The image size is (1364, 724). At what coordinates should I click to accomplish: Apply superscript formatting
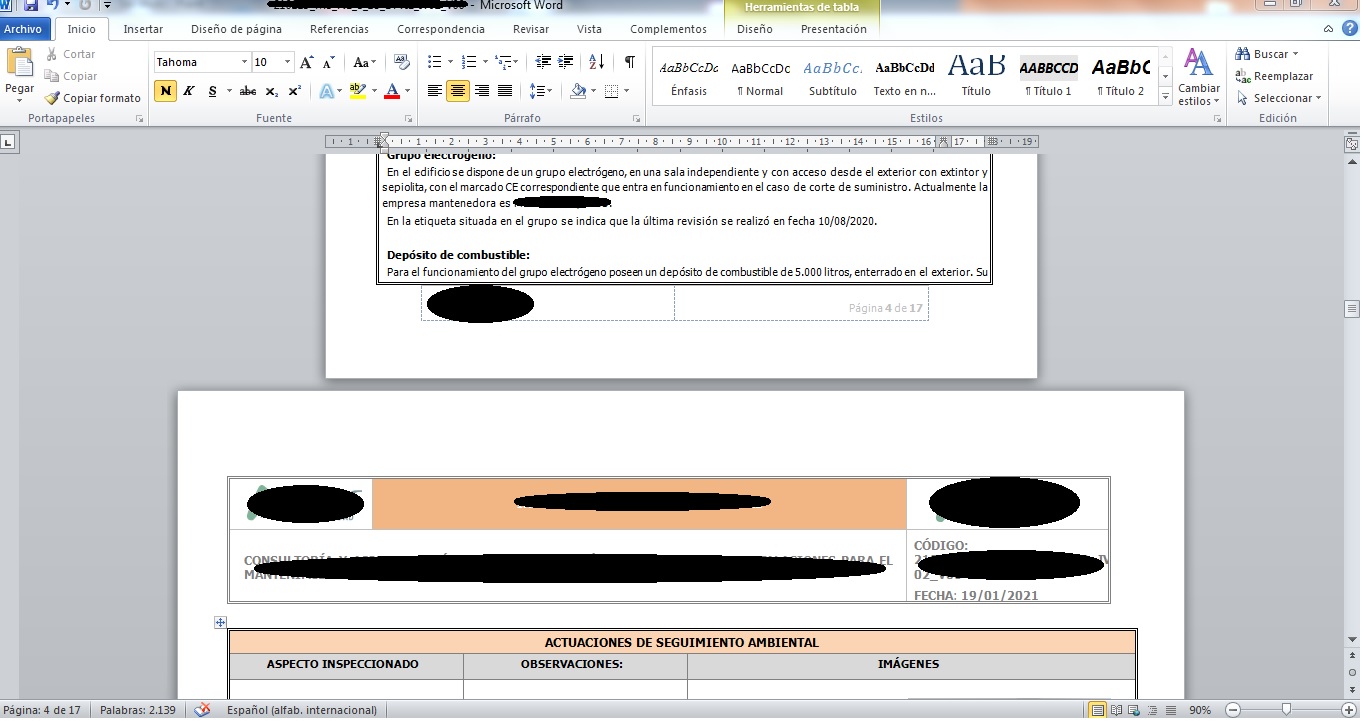tap(295, 91)
